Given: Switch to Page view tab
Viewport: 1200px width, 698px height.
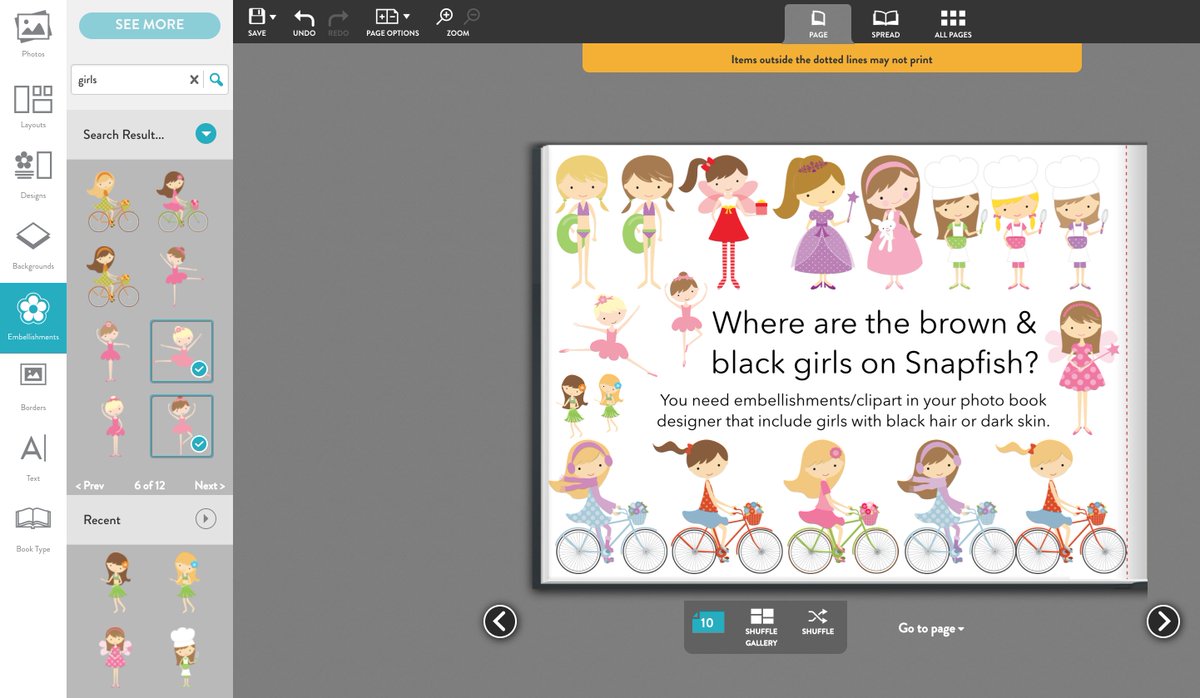Looking at the screenshot, I should (x=818, y=24).
